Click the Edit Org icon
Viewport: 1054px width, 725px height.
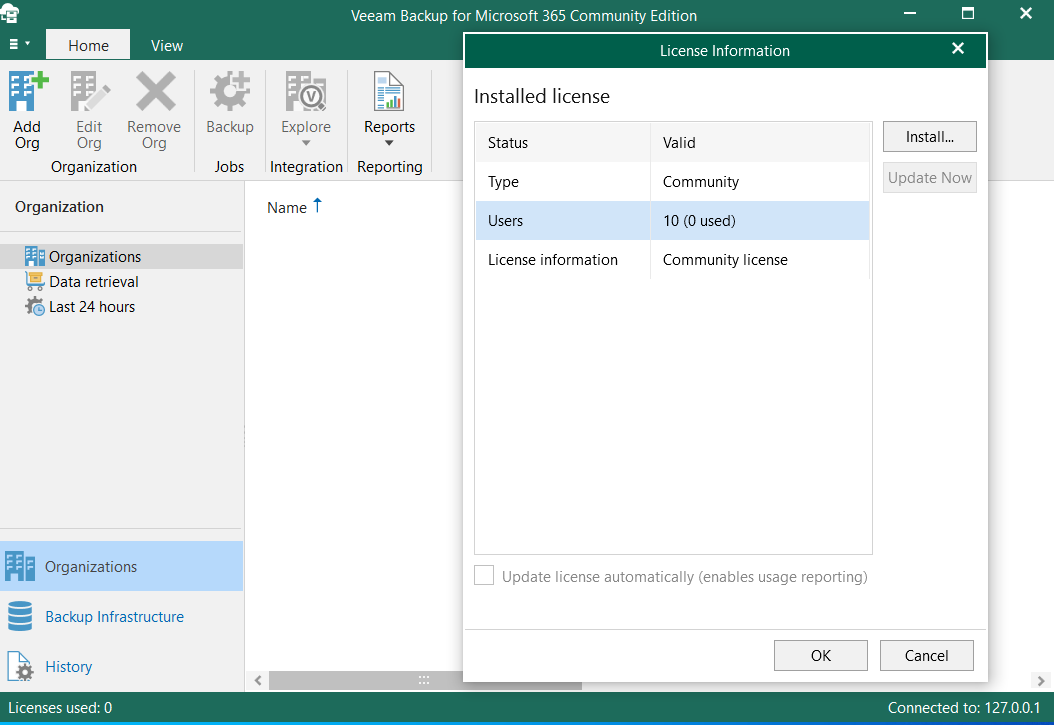point(89,91)
